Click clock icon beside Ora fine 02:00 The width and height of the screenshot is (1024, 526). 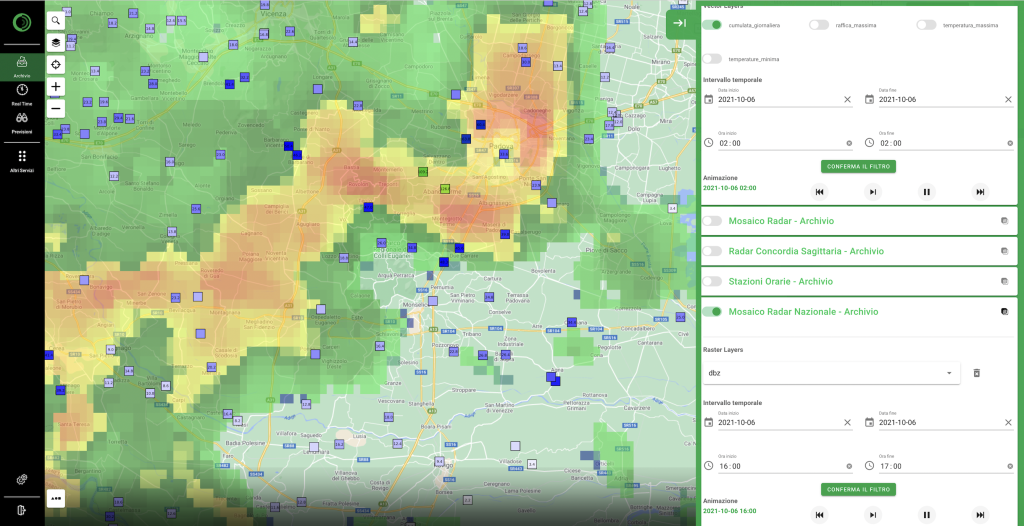(x=869, y=143)
